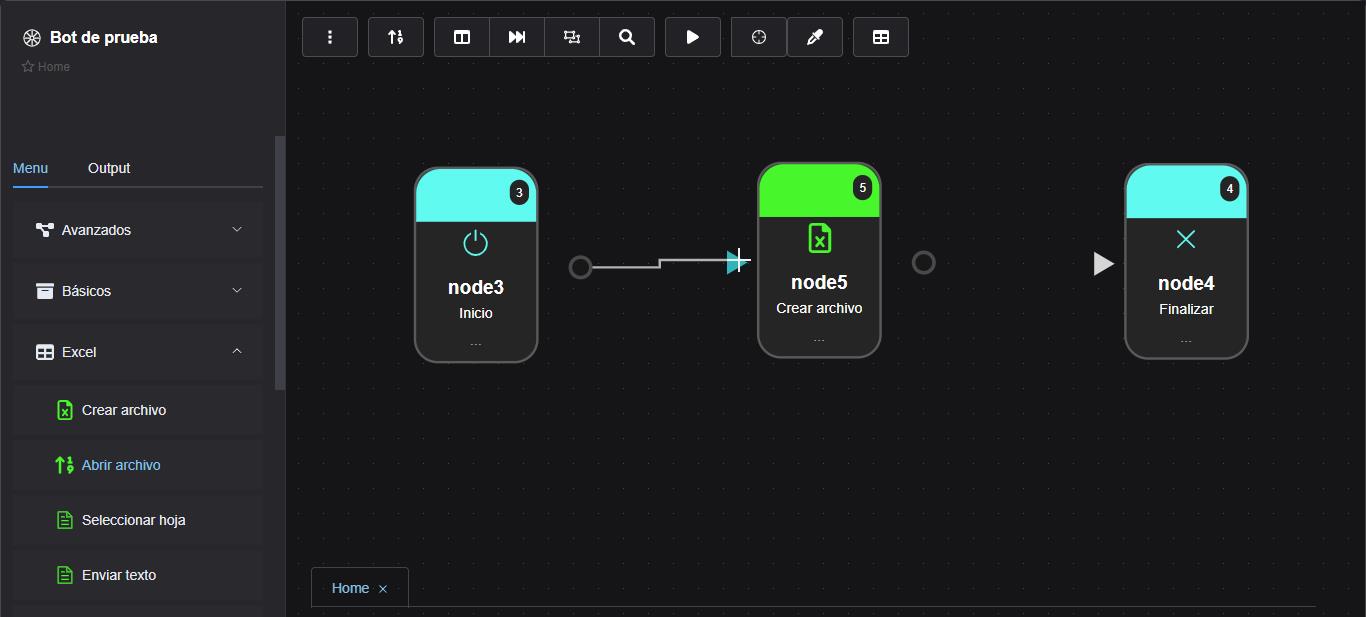Click the power icon on node3
This screenshot has width=1366, height=617.
[476, 243]
